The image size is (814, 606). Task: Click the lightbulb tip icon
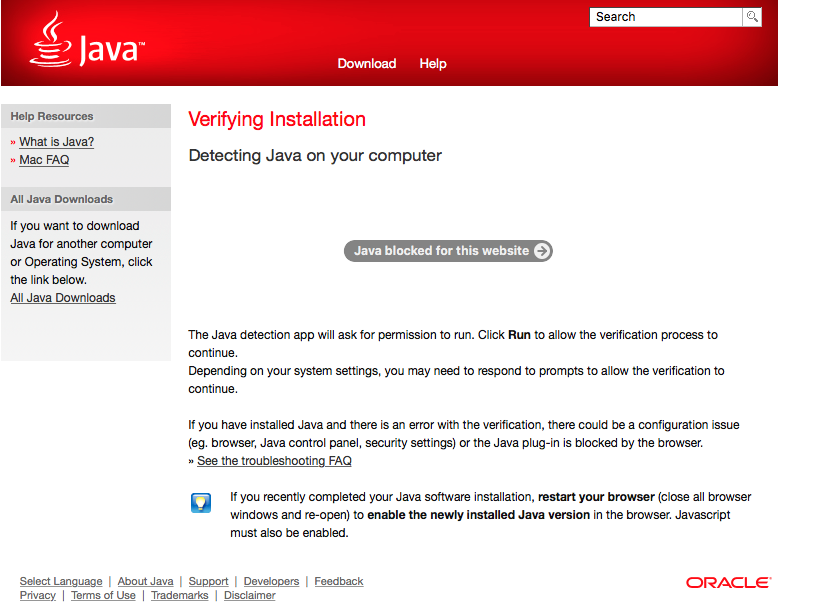click(201, 503)
